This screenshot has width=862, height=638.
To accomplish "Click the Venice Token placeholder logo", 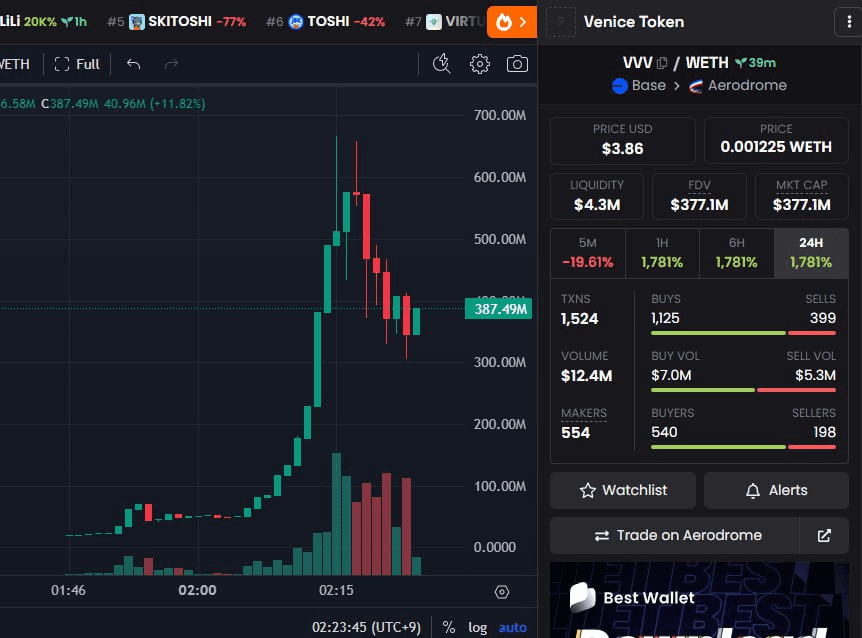I will point(561,22).
